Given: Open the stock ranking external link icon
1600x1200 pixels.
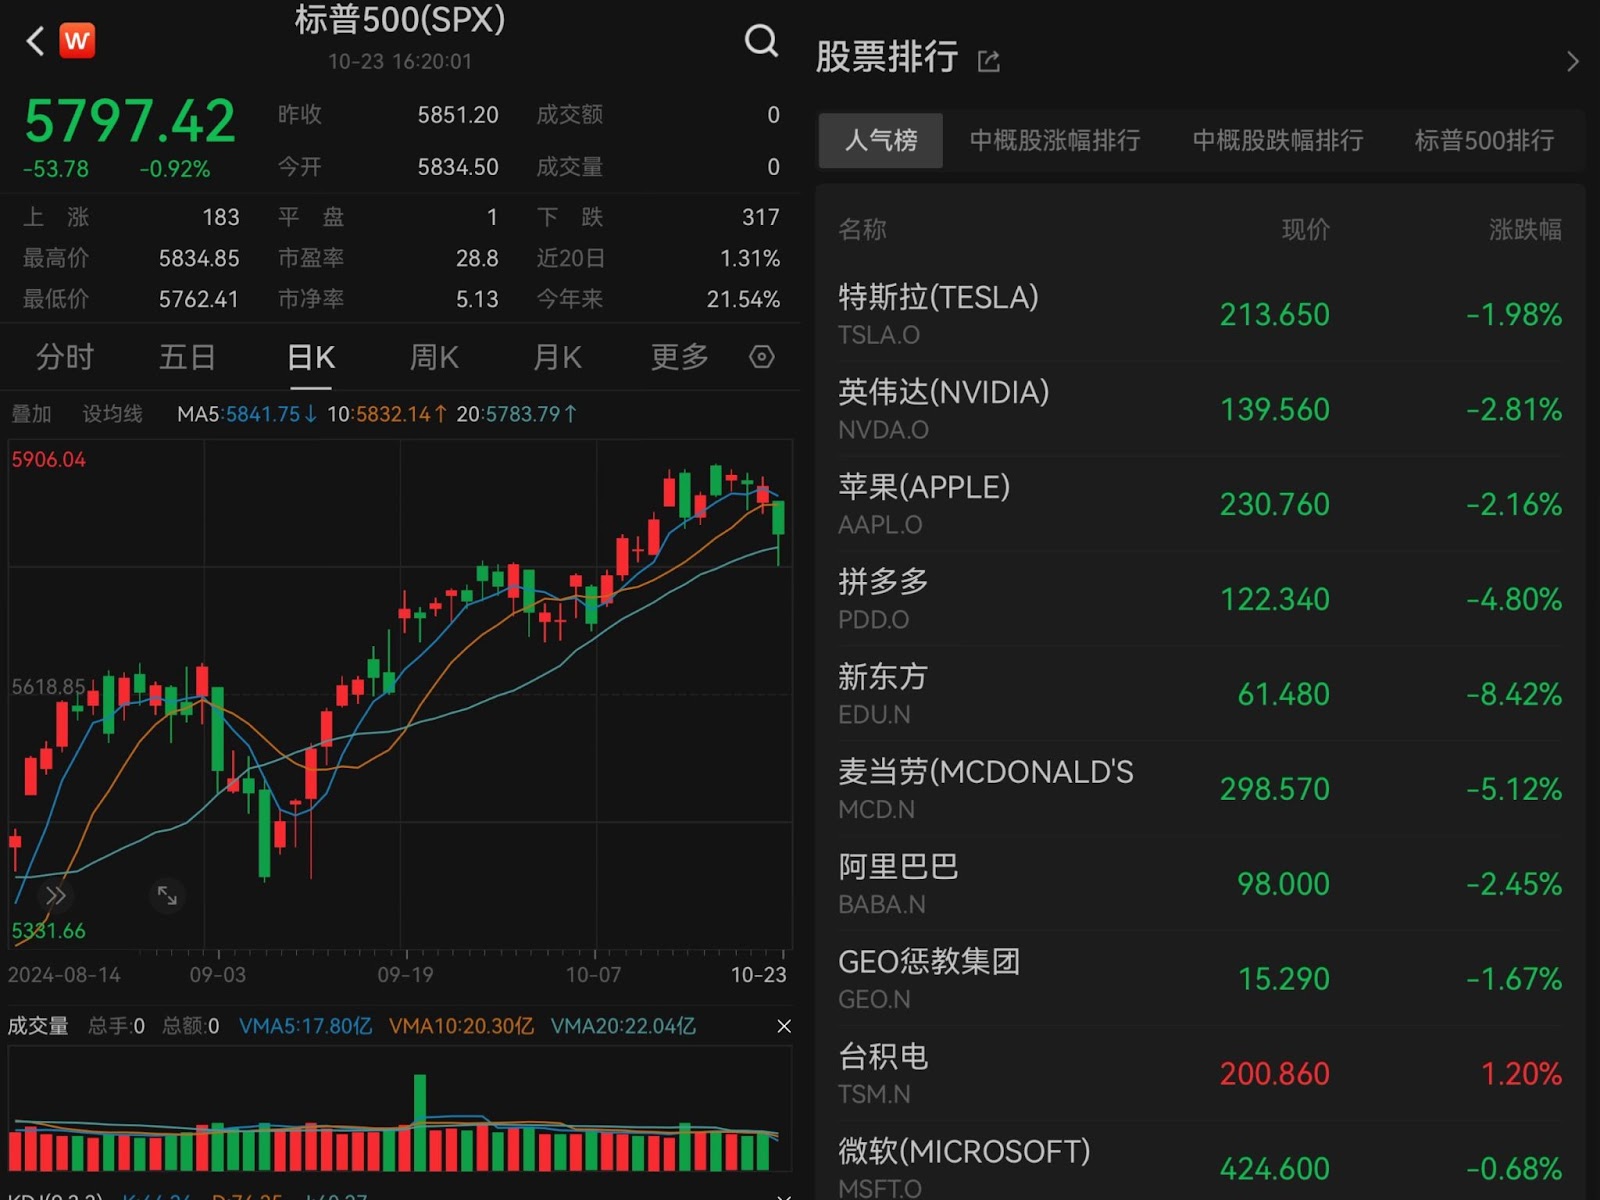Looking at the screenshot, I should pyautogui.click(x=988, y=62).
